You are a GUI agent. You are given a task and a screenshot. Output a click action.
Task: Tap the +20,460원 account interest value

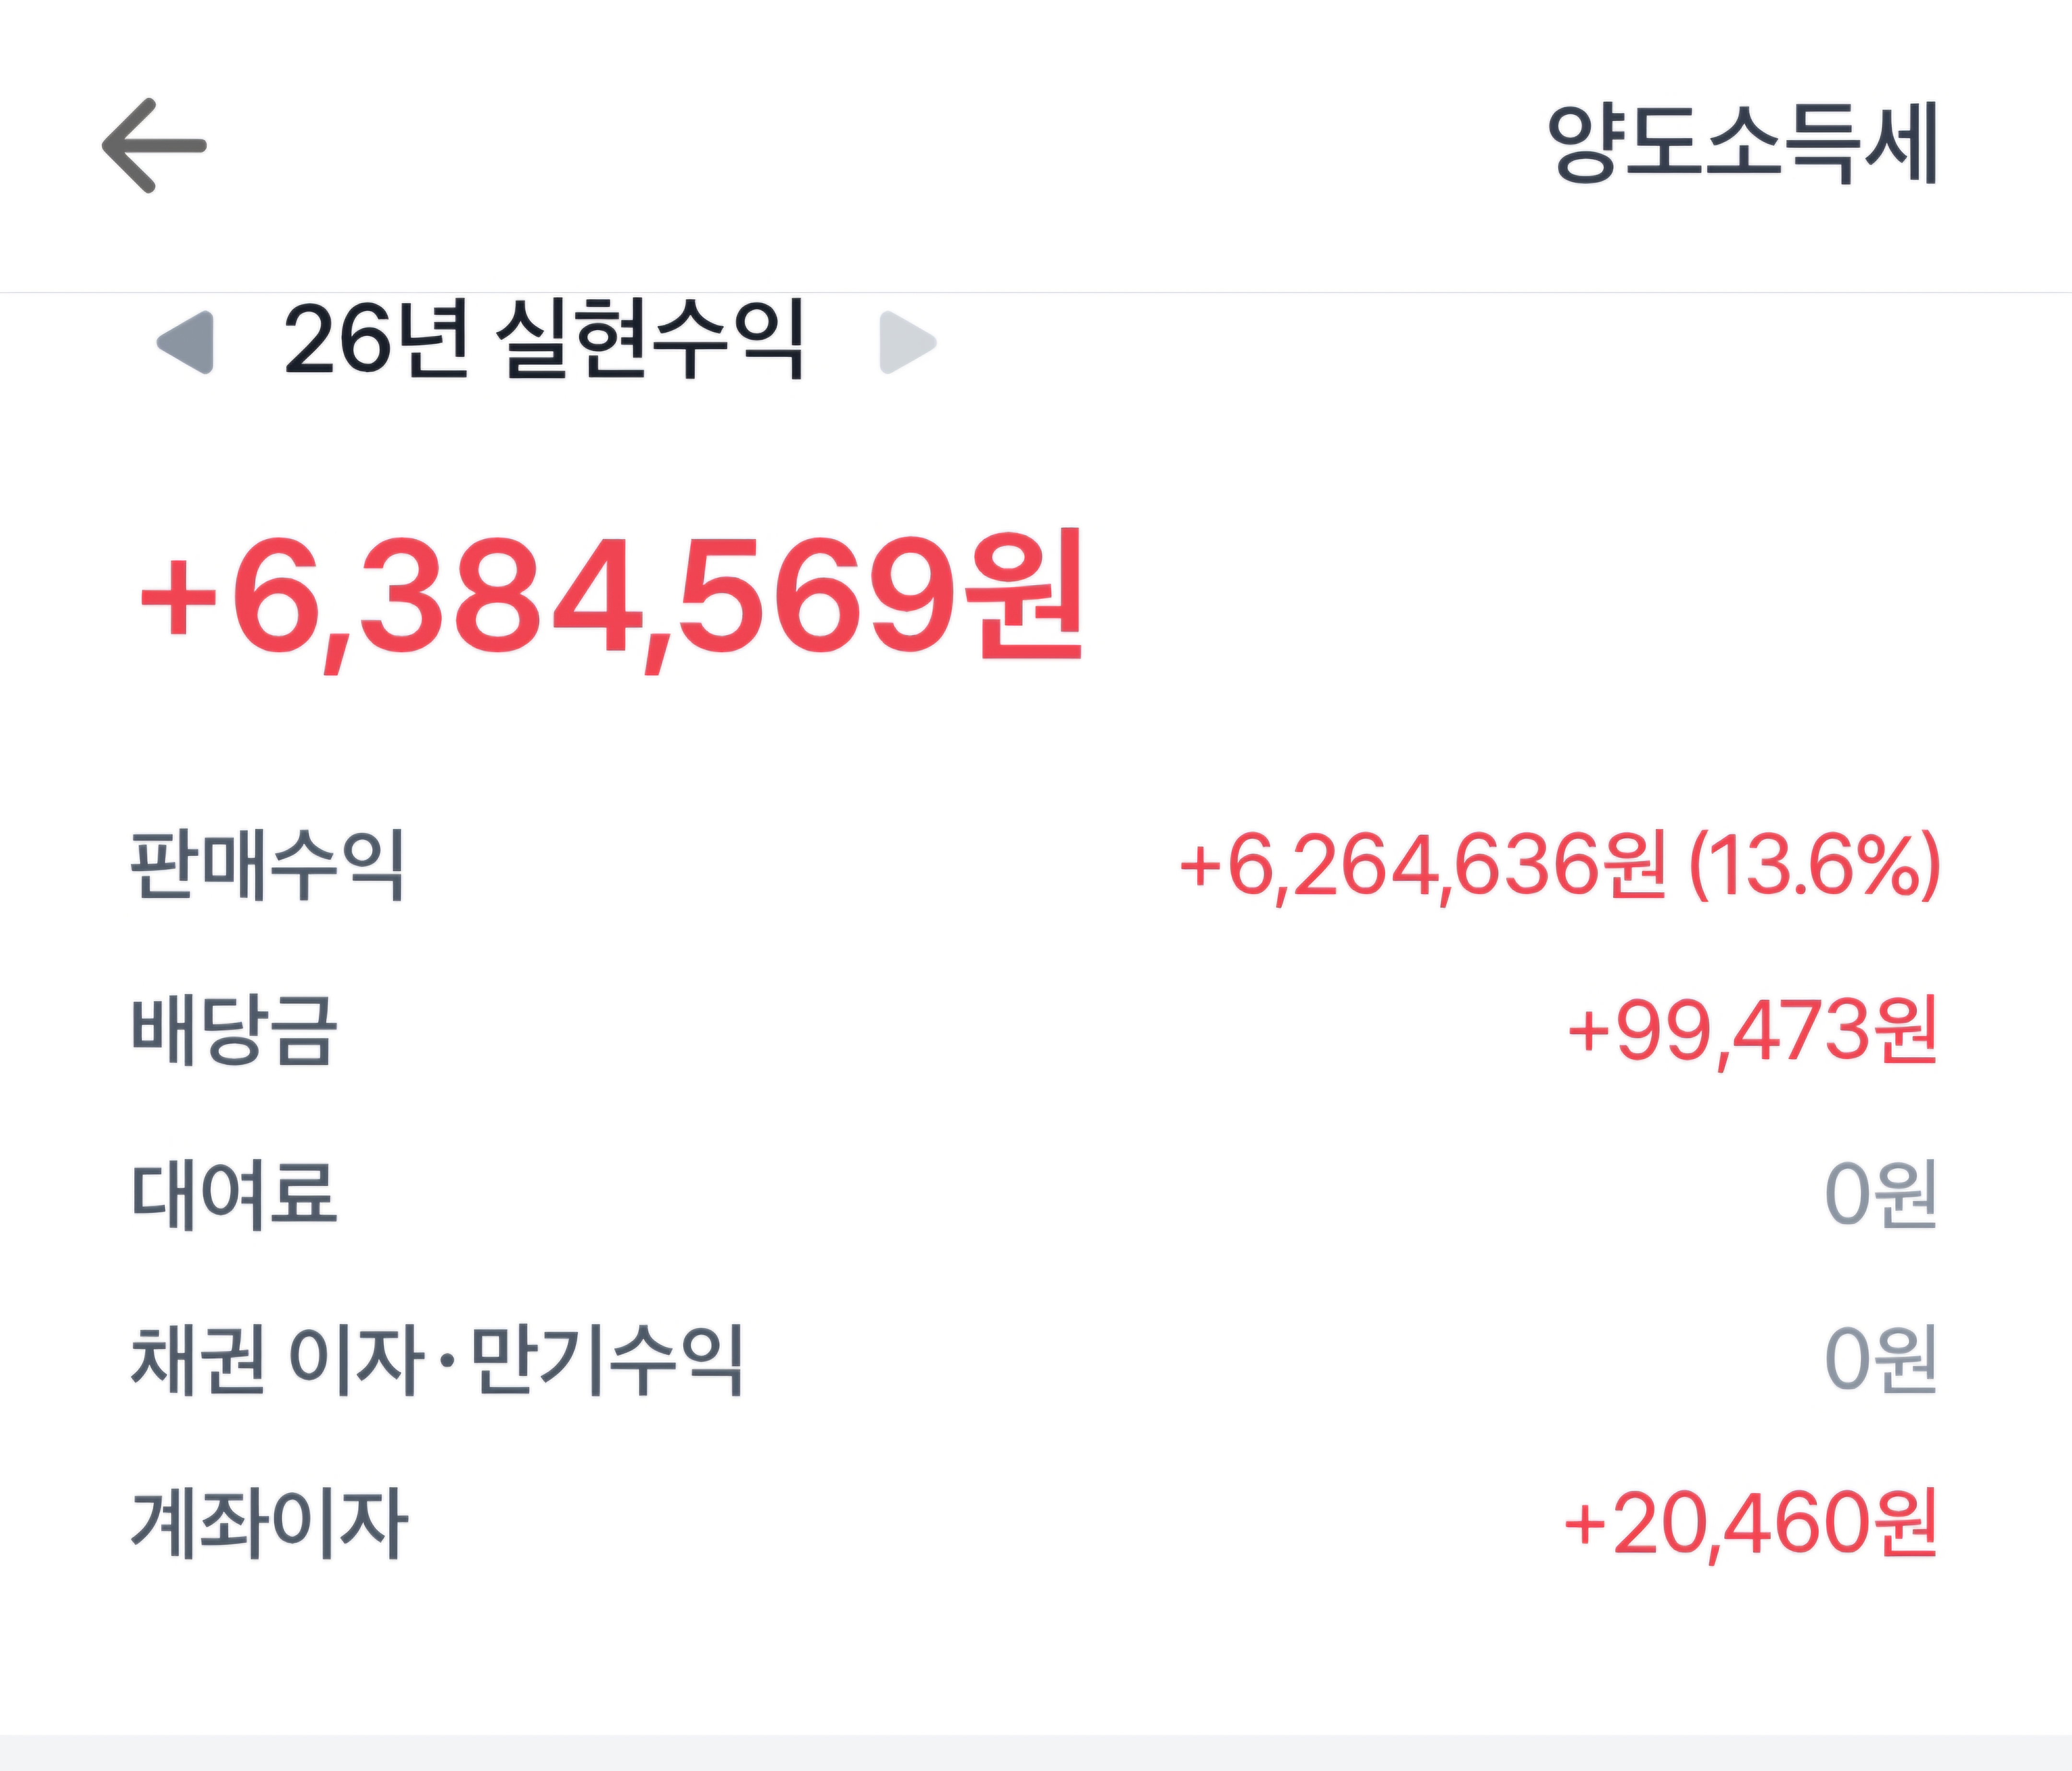pos(1751,1524)
